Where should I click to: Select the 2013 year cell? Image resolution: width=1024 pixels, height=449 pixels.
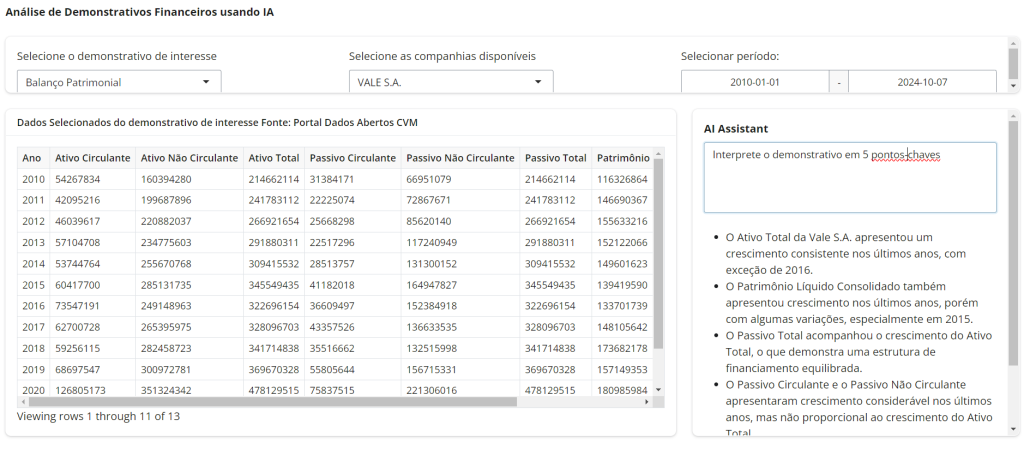pos(31,243)
